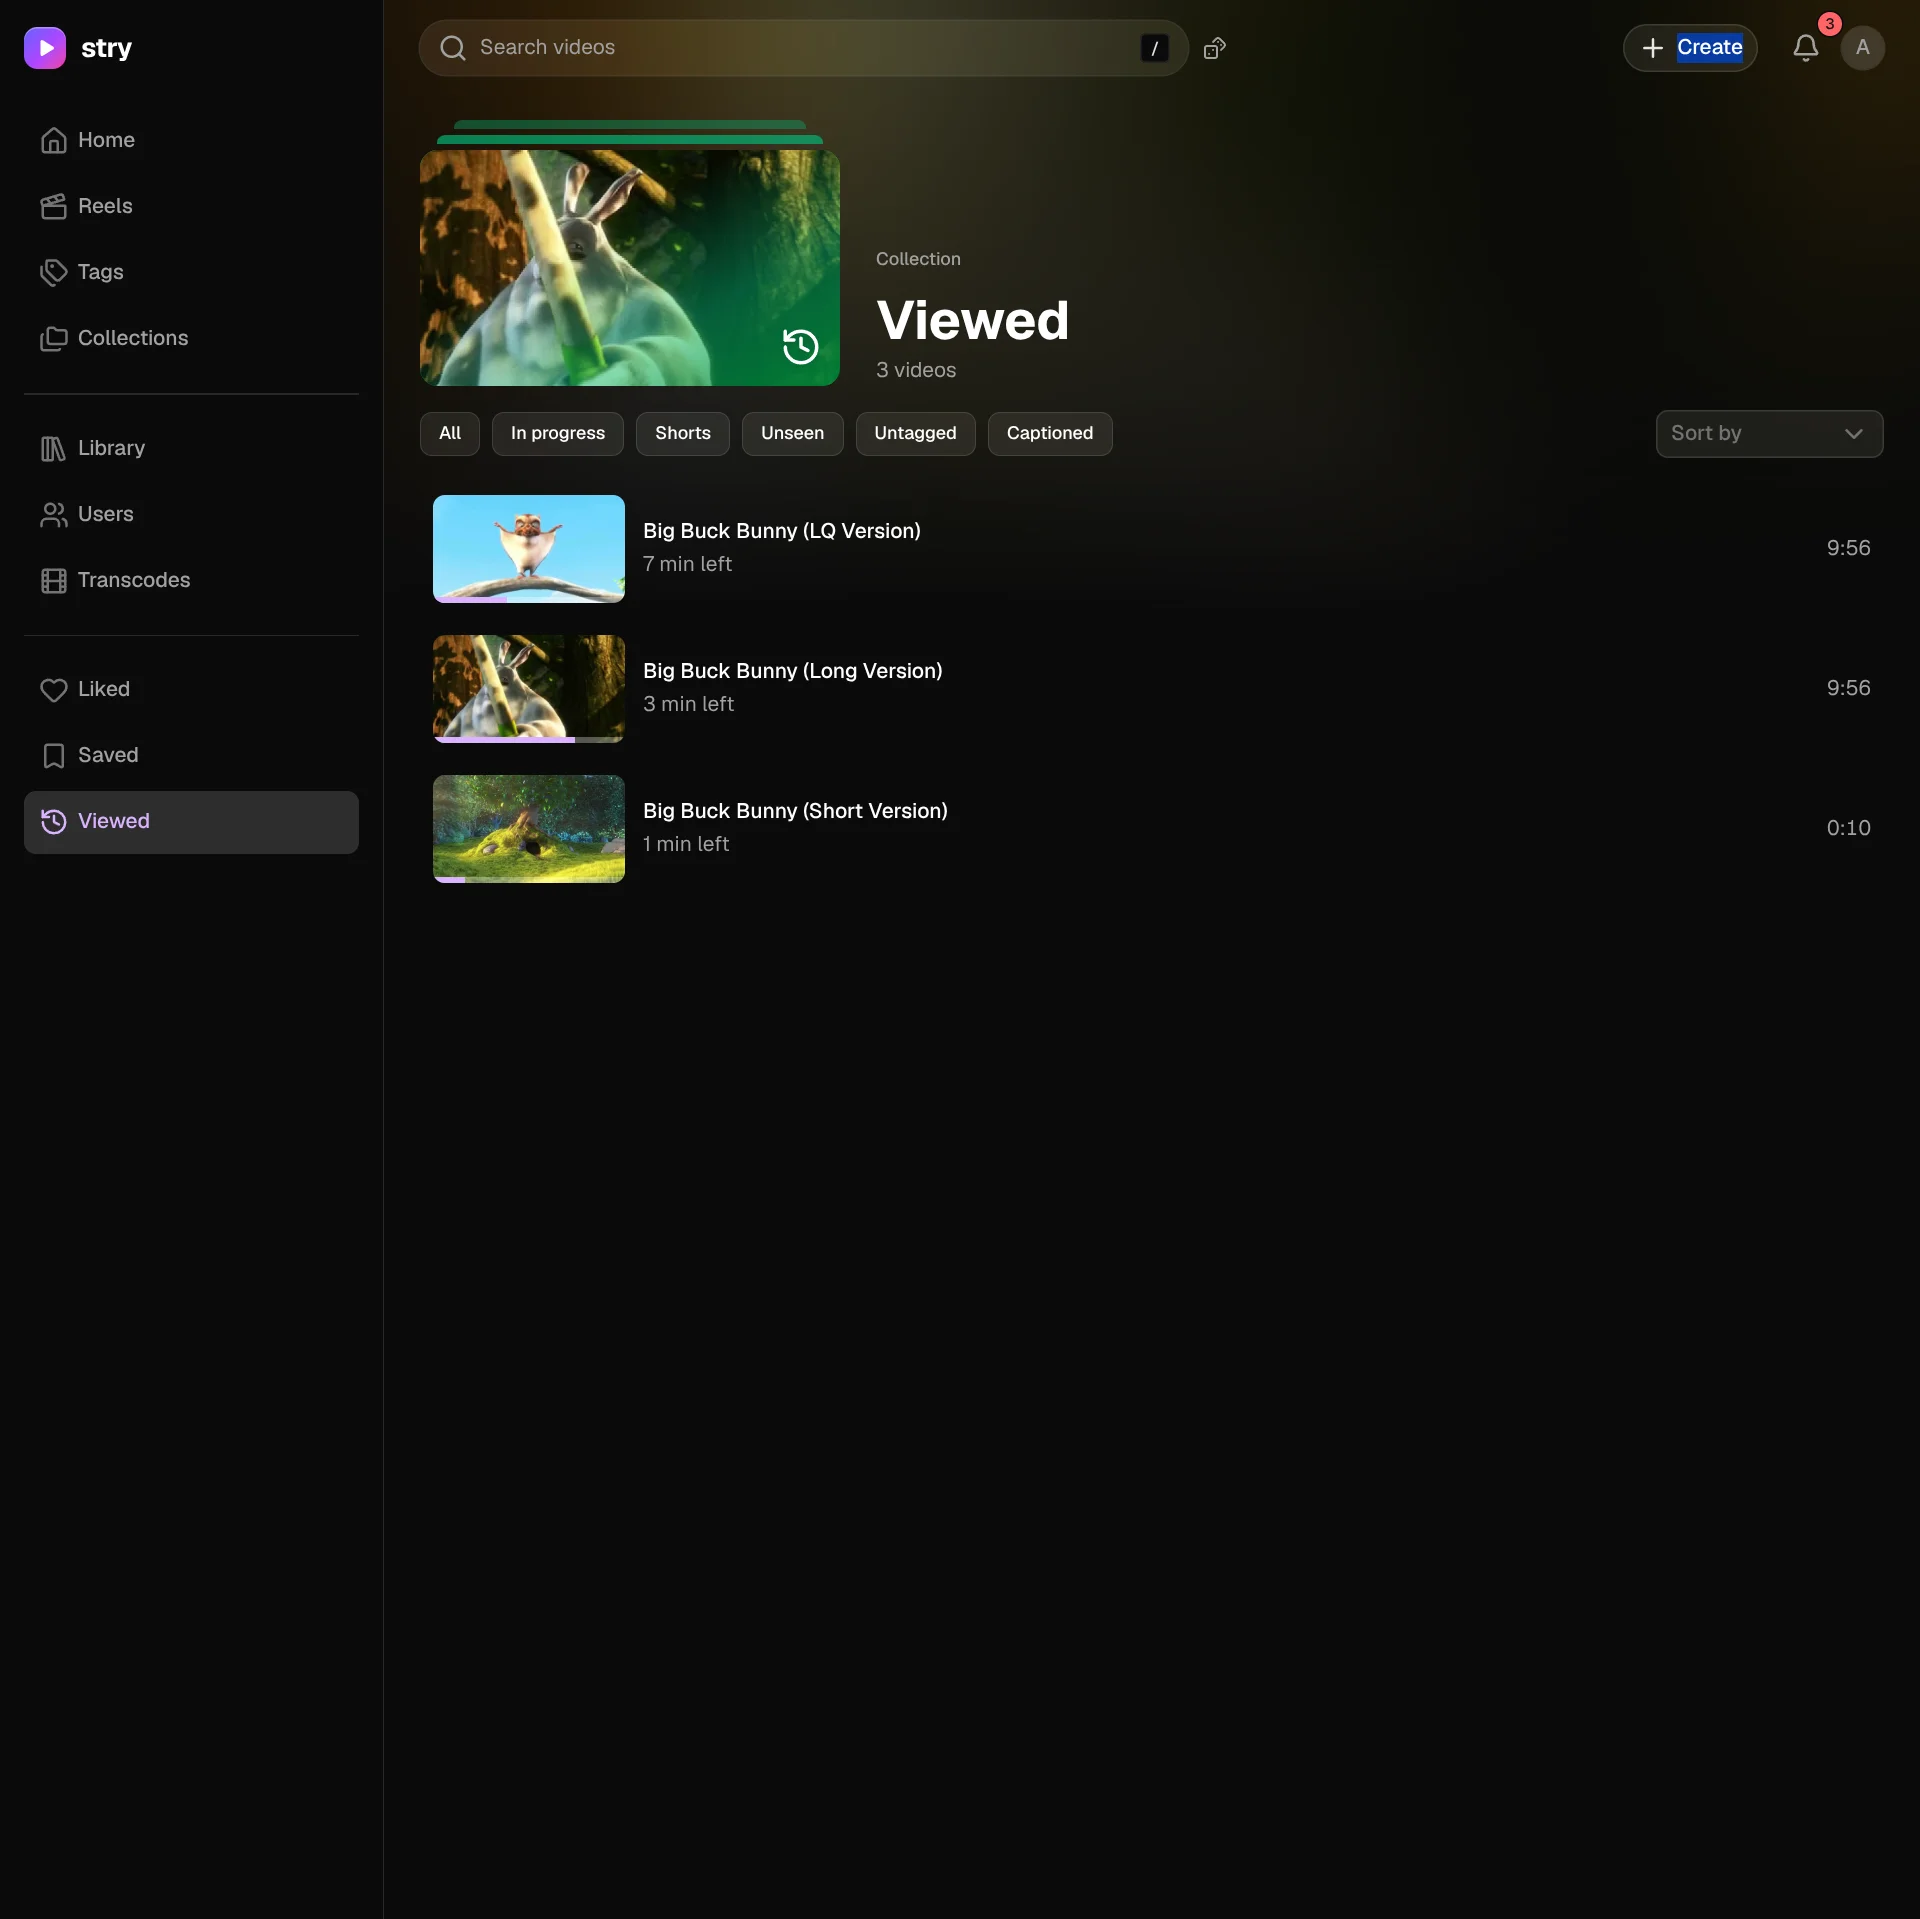Click the share icon beside search bar
The width and height of the screenshot is (1920, 1919).
[x=1215, y=48]
